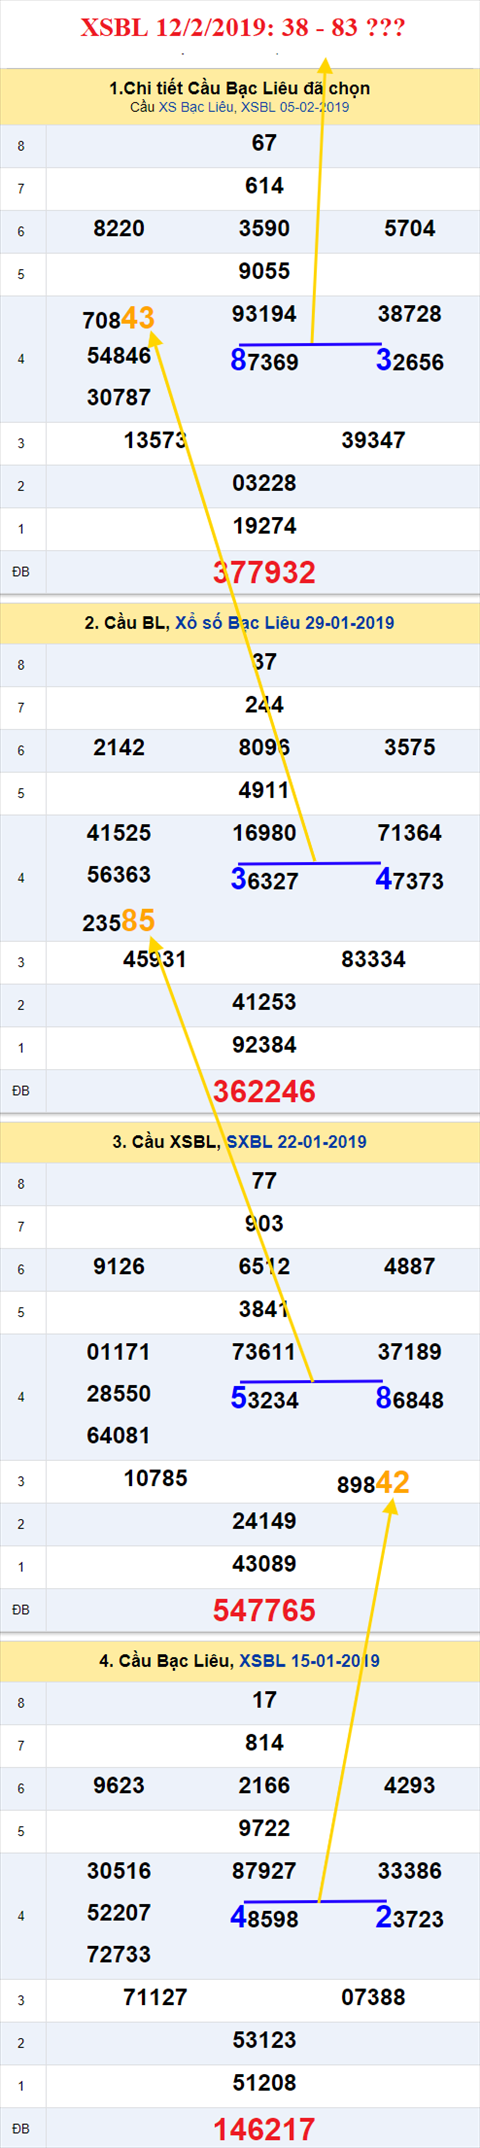
Task: Click the 'XSBL 12/2/2019: 38 - 83 ???' title
Action: [243, 27]
